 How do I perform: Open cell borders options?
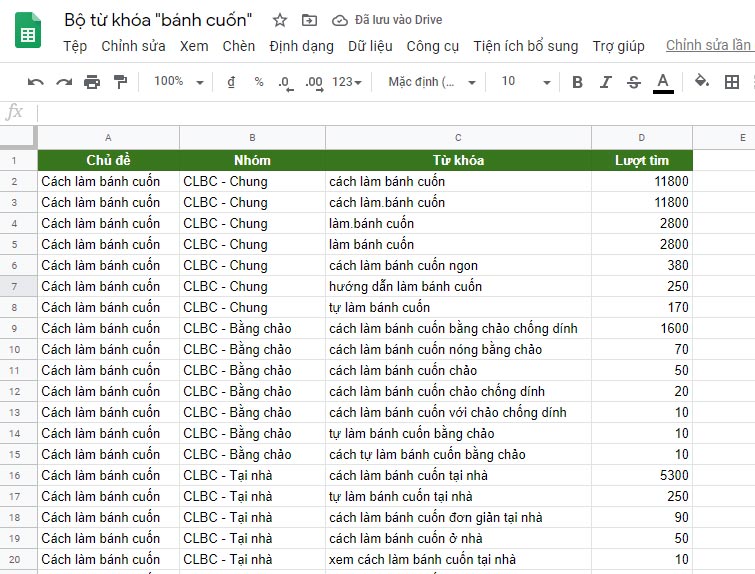tap(732, 82)
